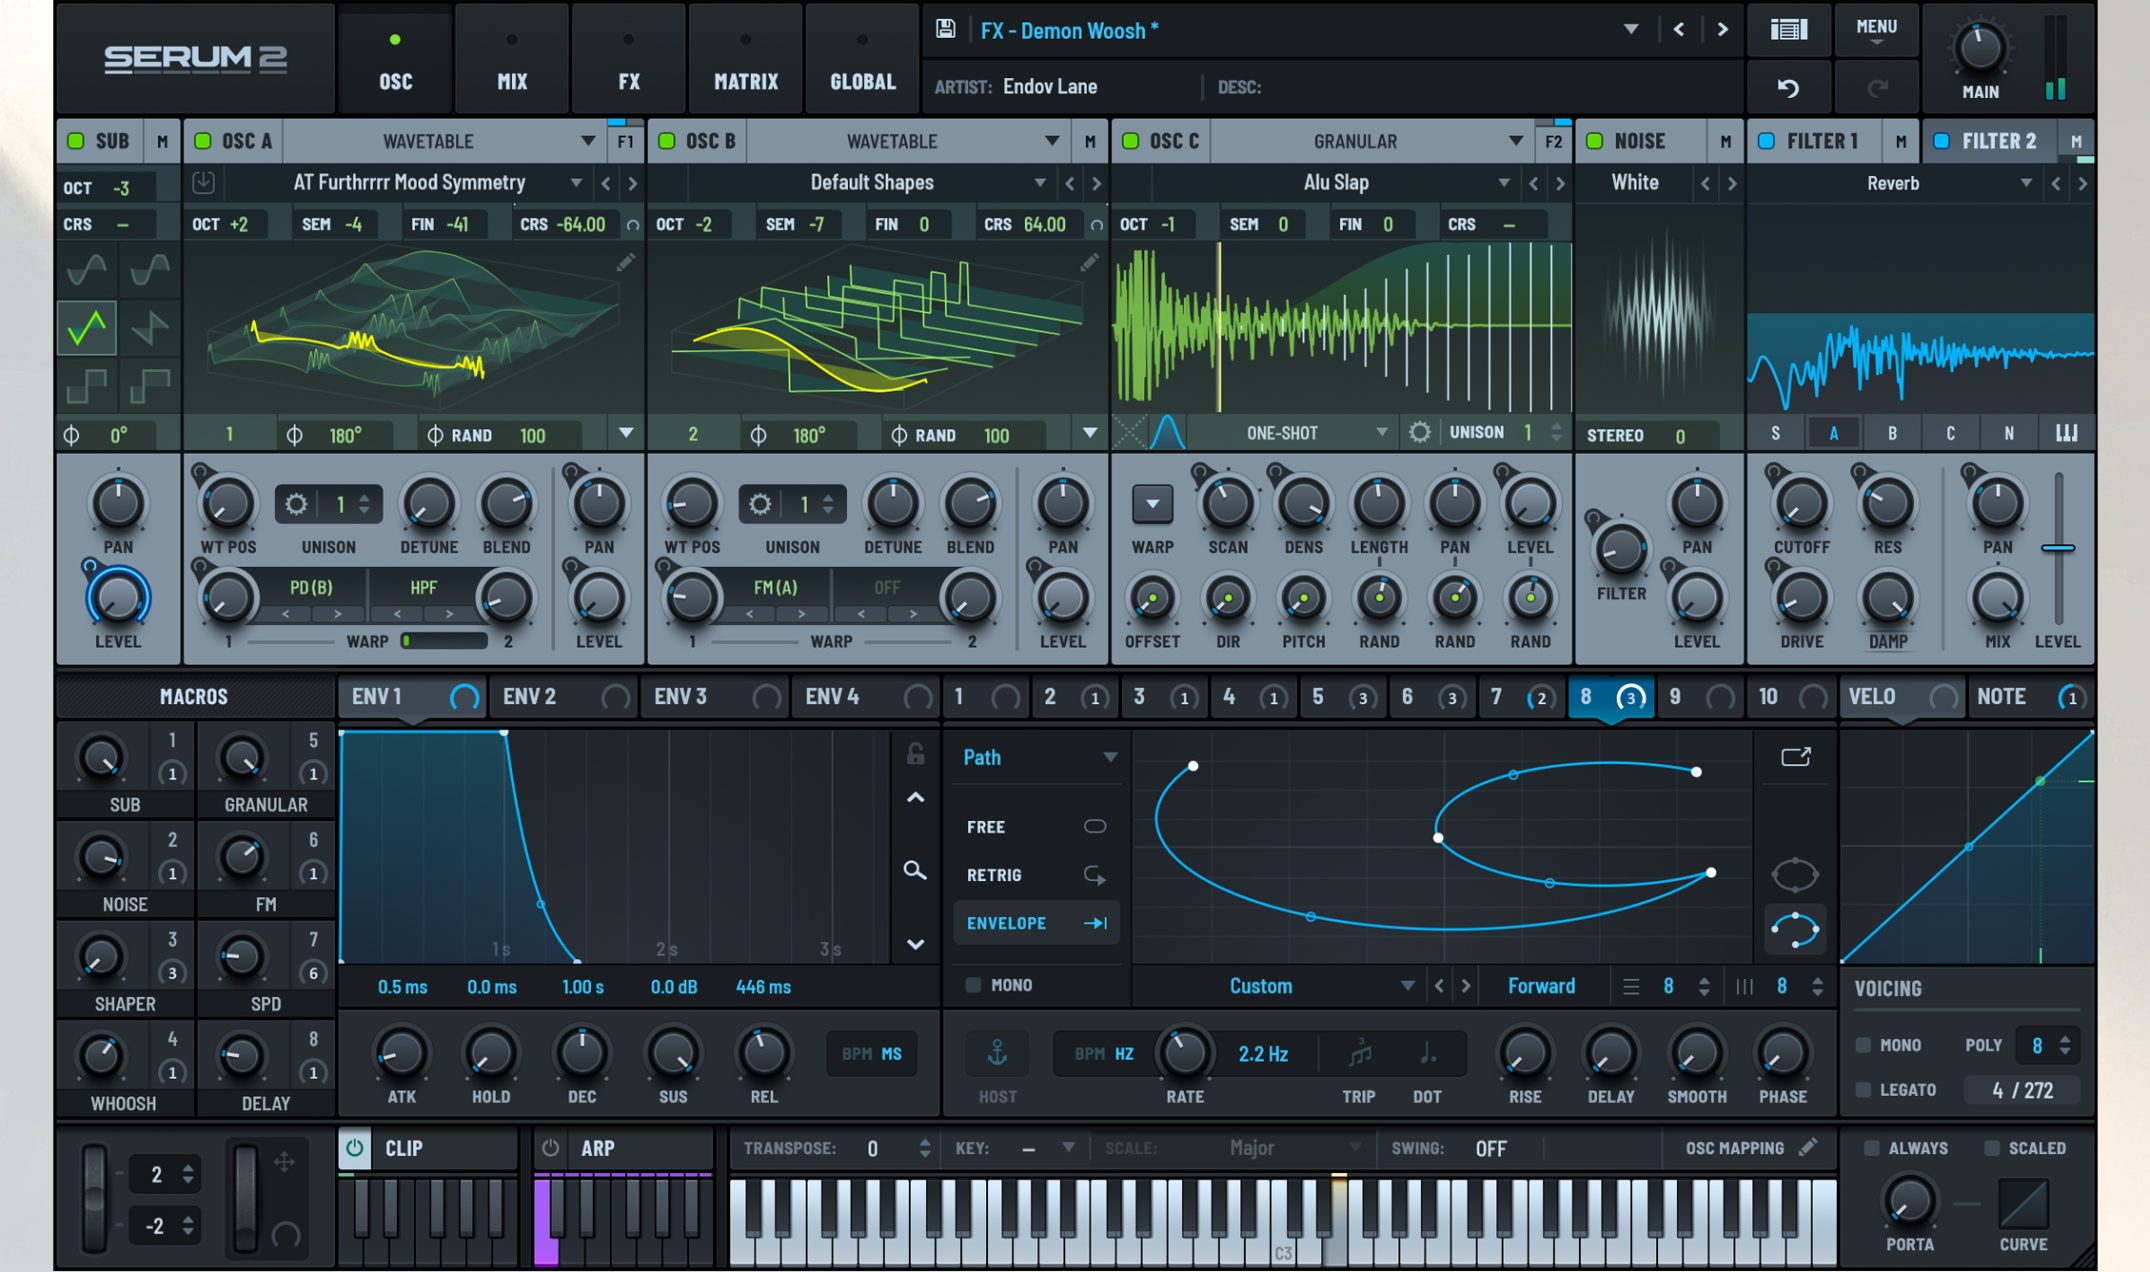Open the Reverb filter type dropdown
The height and width of the screenshot is (1272, 2150).
(2026, 183)
